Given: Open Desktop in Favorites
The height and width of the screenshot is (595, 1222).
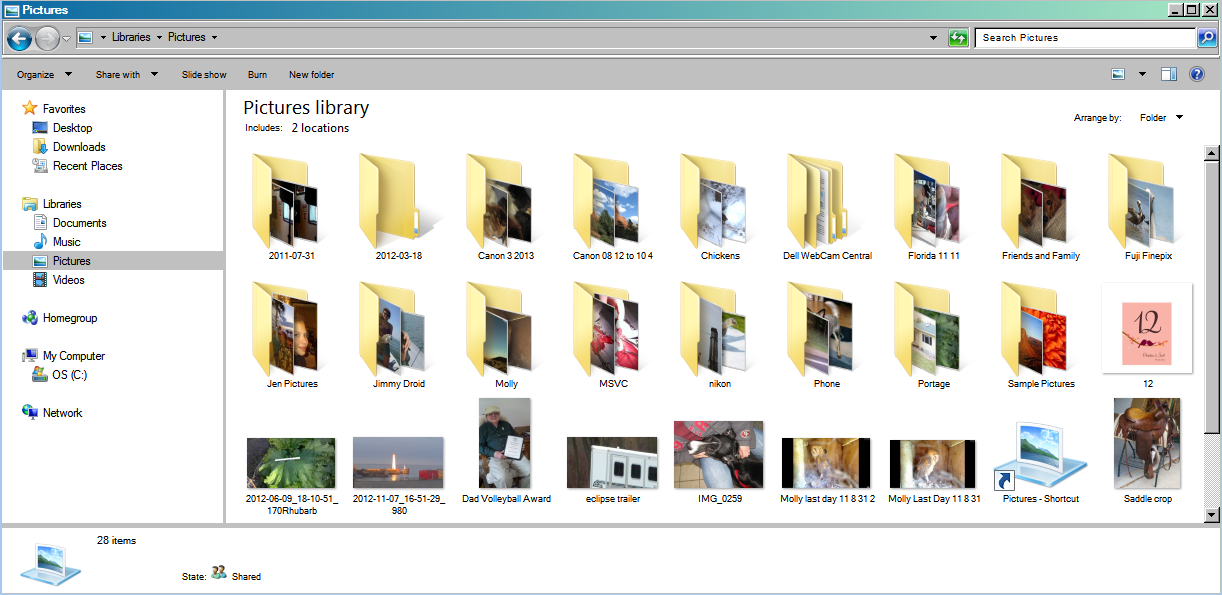Looking at the screenshot, I should pos(72,128).
